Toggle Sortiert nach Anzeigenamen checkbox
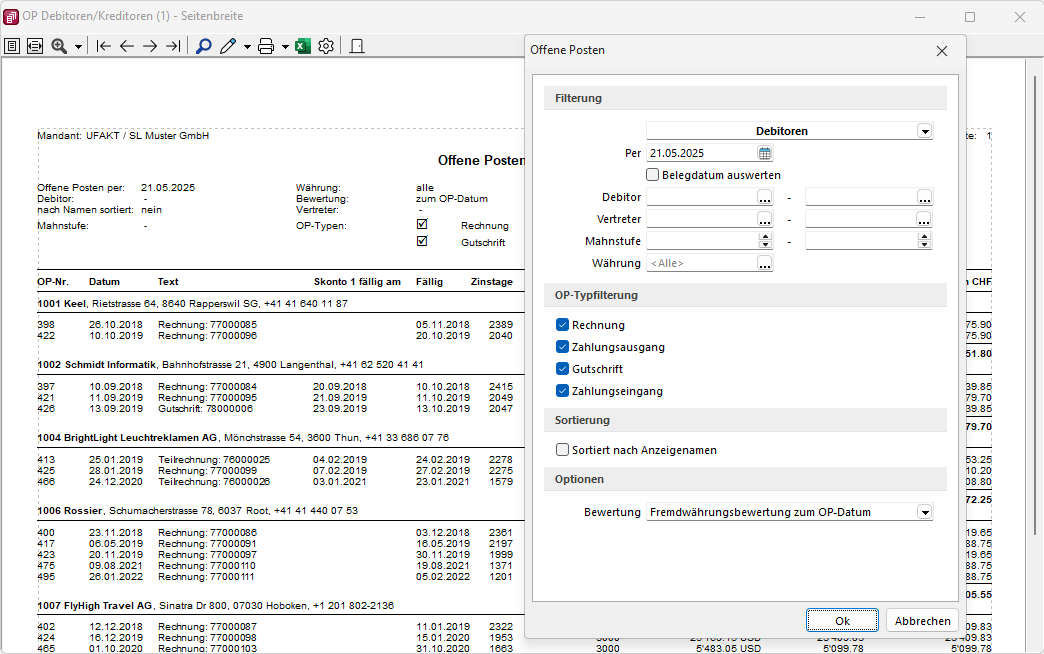Viewport: 1044px width, 654px height. 562,450
